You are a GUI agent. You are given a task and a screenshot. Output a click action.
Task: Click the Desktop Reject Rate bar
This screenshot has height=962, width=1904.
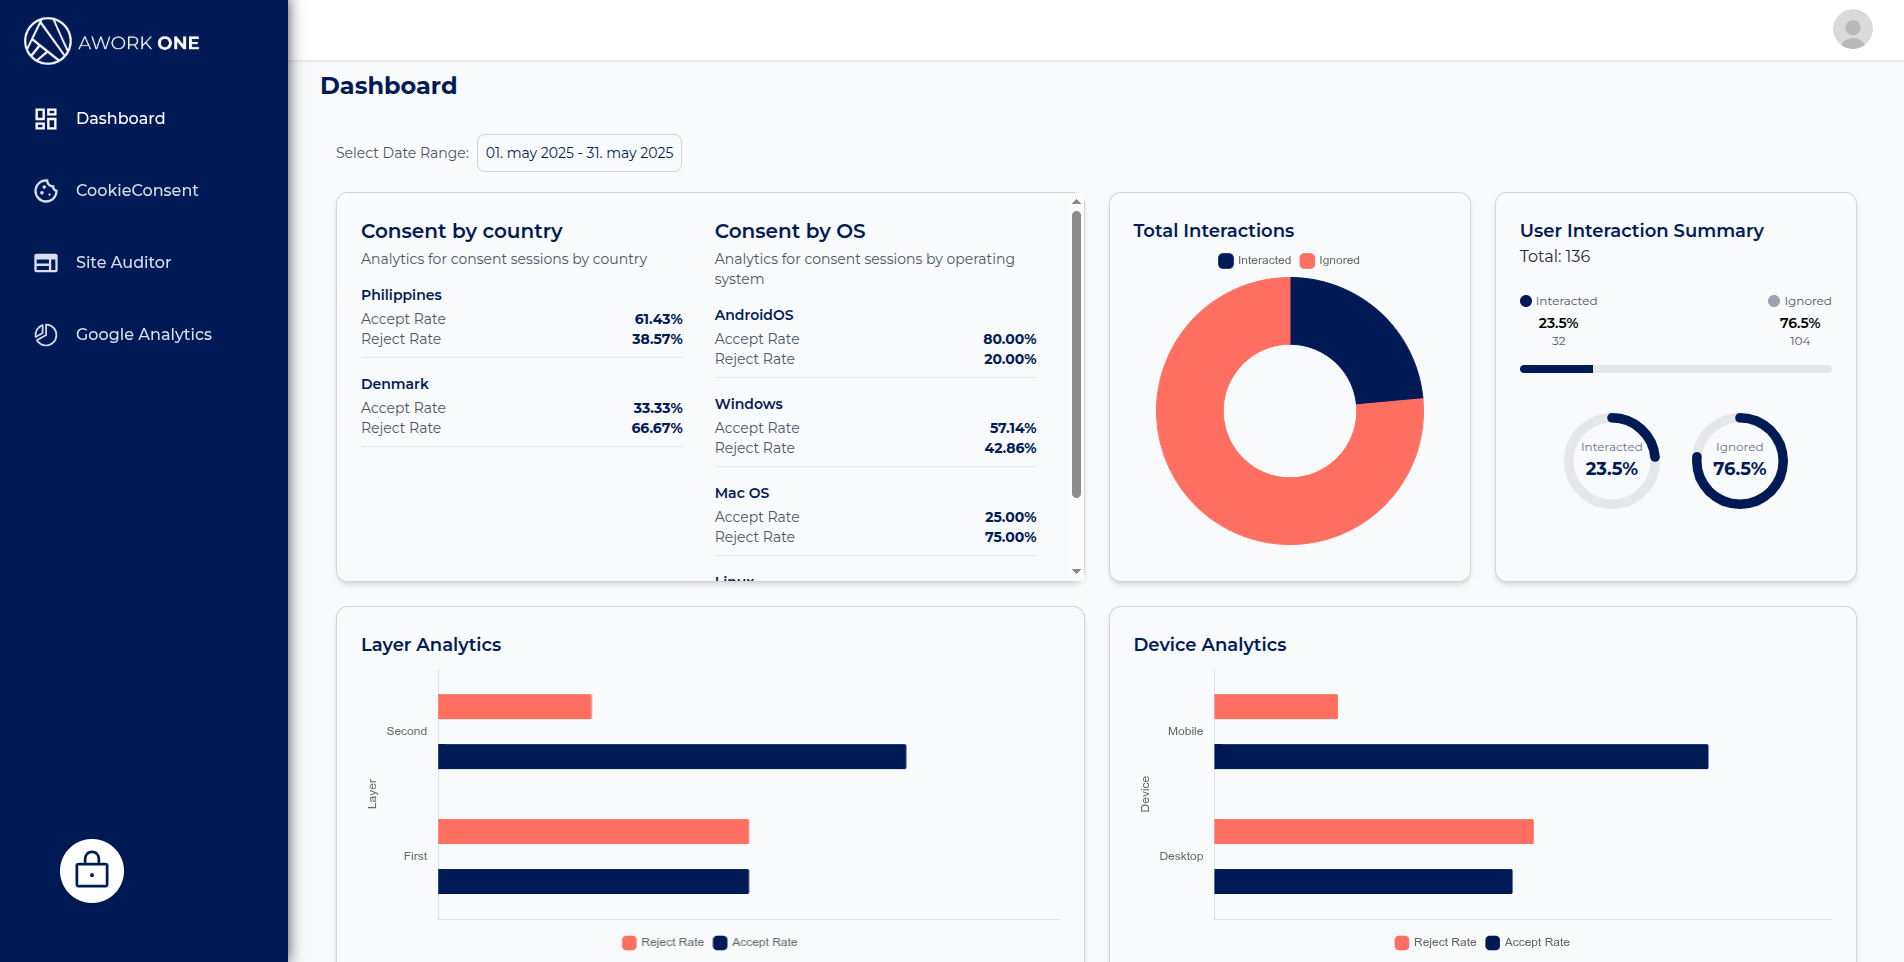(1374, 832)
